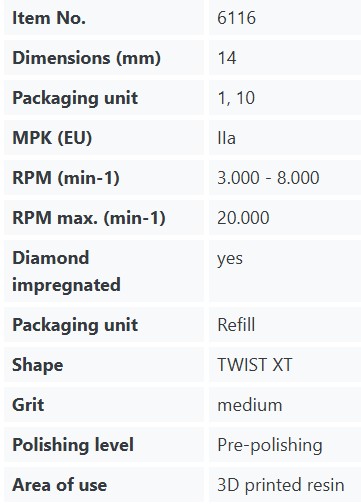Click the Shape label cell
The image size is (361, 504).
pyautogui.click(x=104, y=365)
